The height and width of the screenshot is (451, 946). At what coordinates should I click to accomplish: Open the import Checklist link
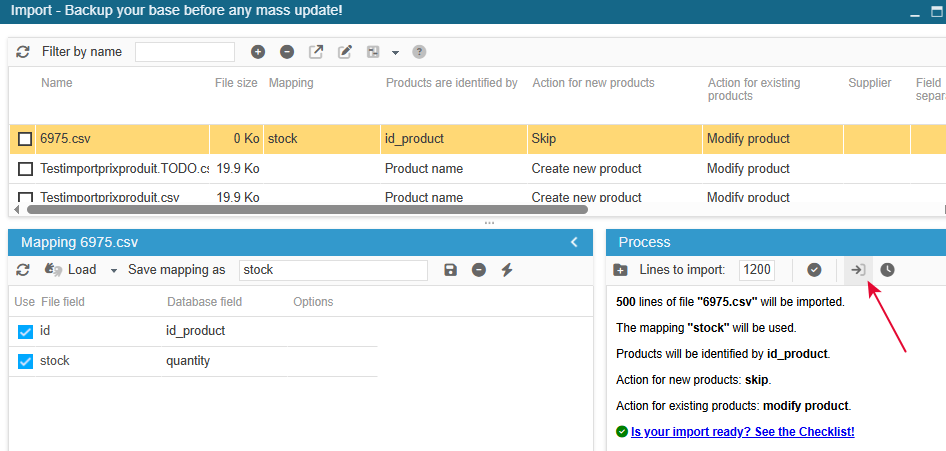pyautogui.click(x=743, y=432)
